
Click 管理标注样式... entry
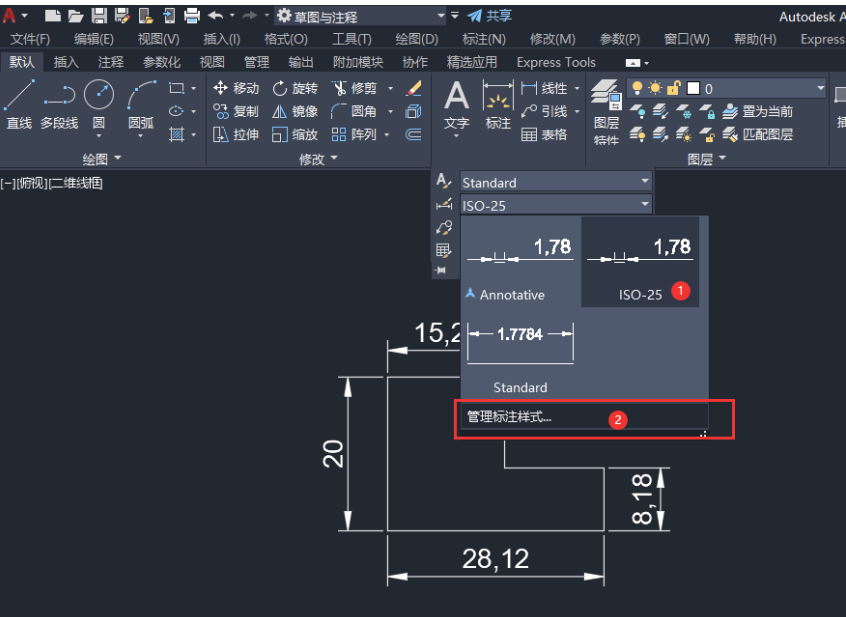coord(584,417)
